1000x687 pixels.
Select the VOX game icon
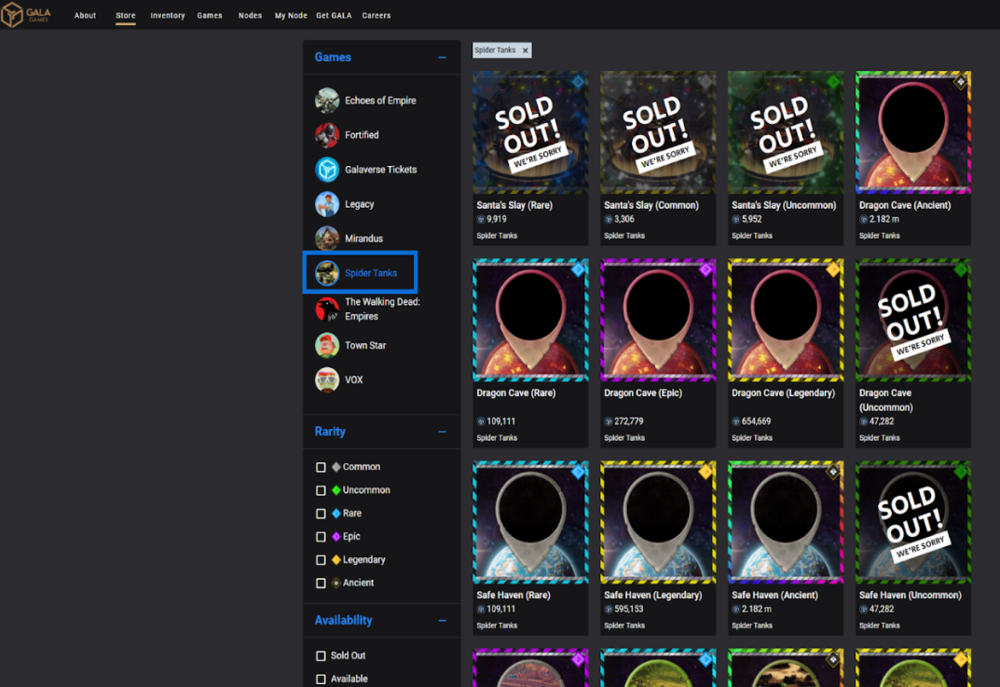tap(327, 380)
